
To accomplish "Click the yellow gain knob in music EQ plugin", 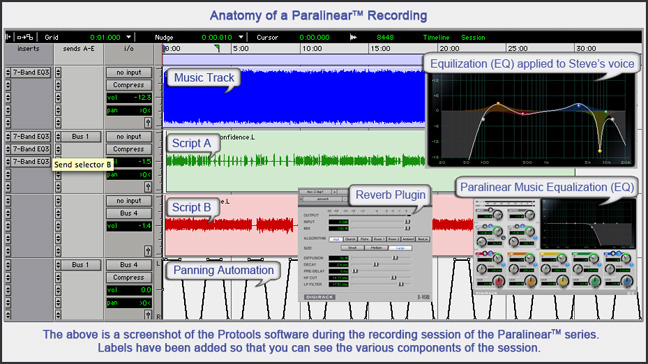I will 562,282.
